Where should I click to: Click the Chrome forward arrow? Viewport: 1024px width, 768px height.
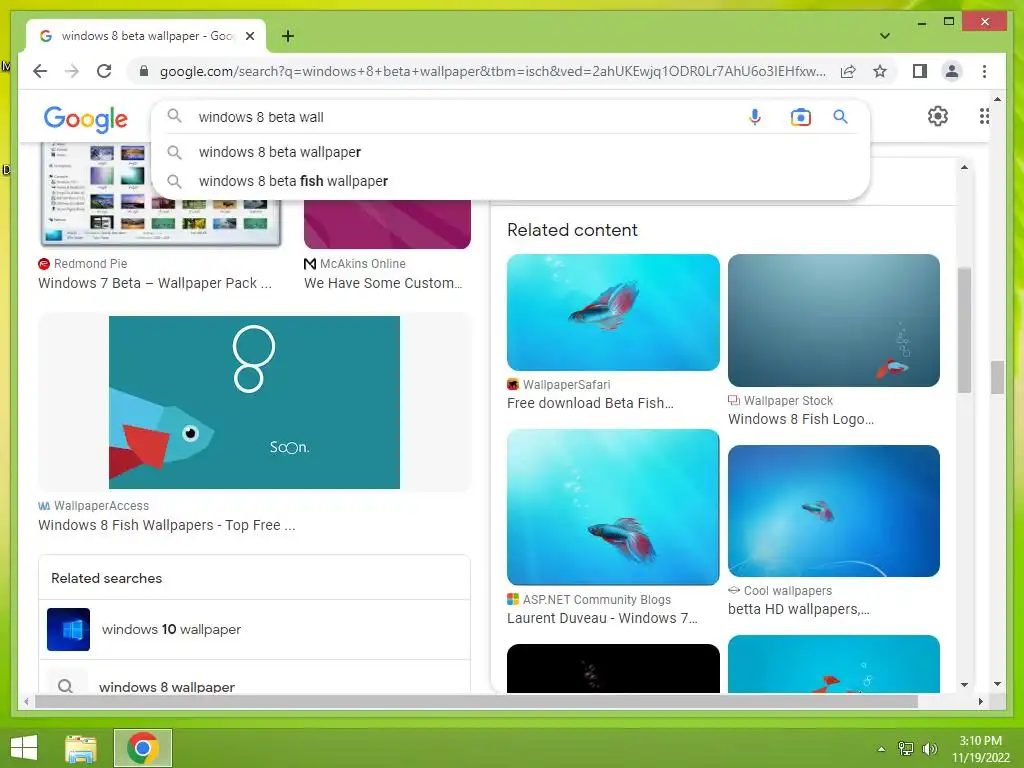72,71
